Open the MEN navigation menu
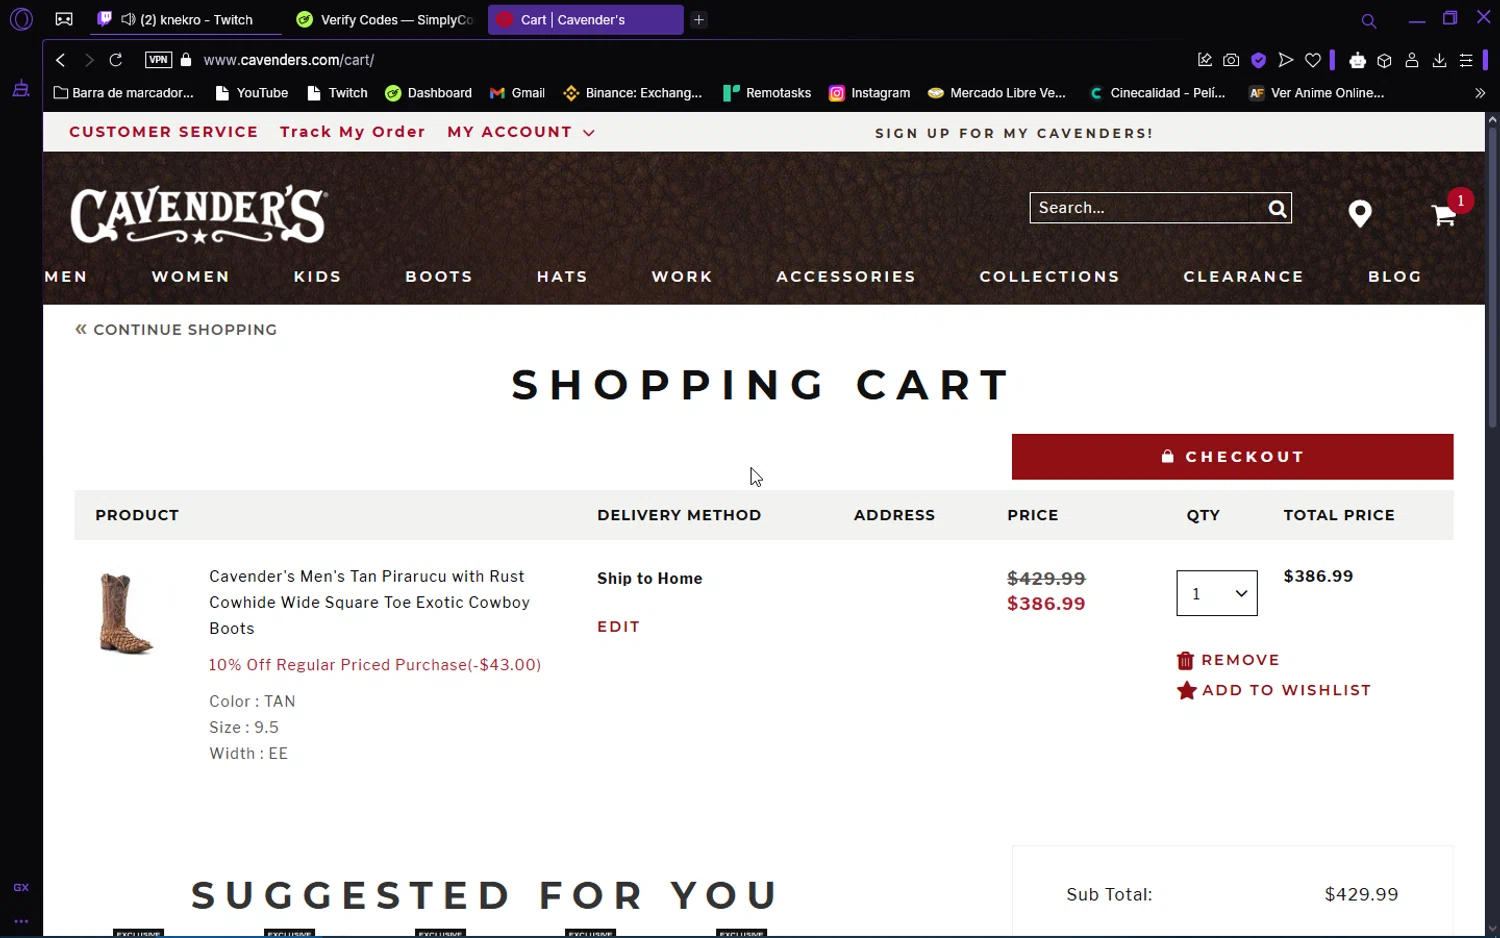 [66, 277]
